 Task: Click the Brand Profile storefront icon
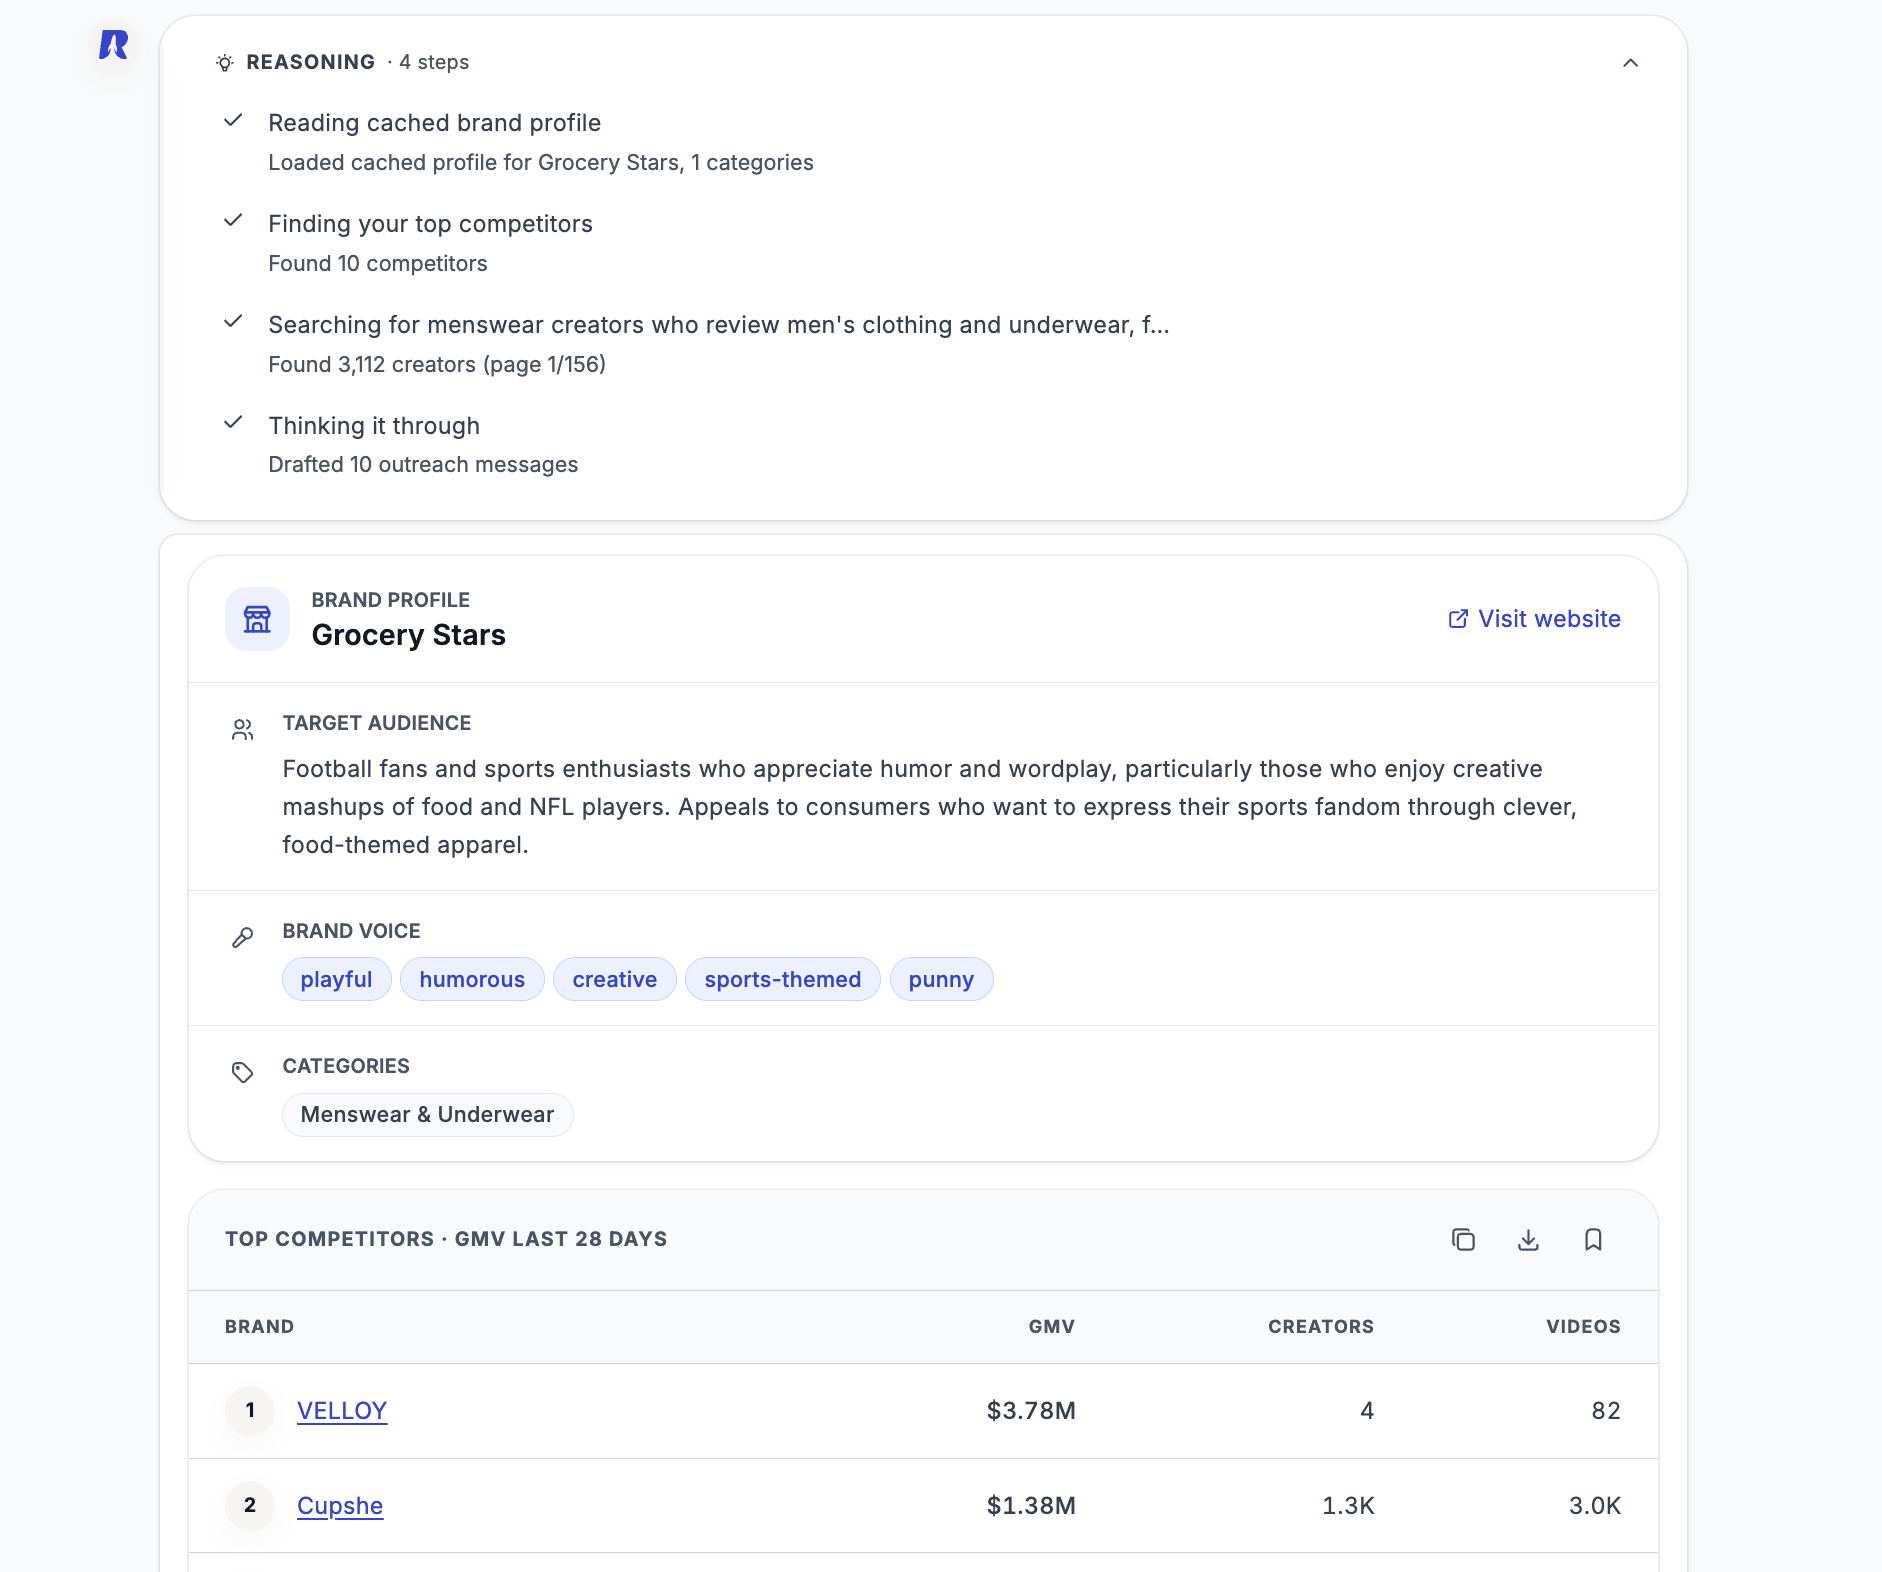pos(257,619)
